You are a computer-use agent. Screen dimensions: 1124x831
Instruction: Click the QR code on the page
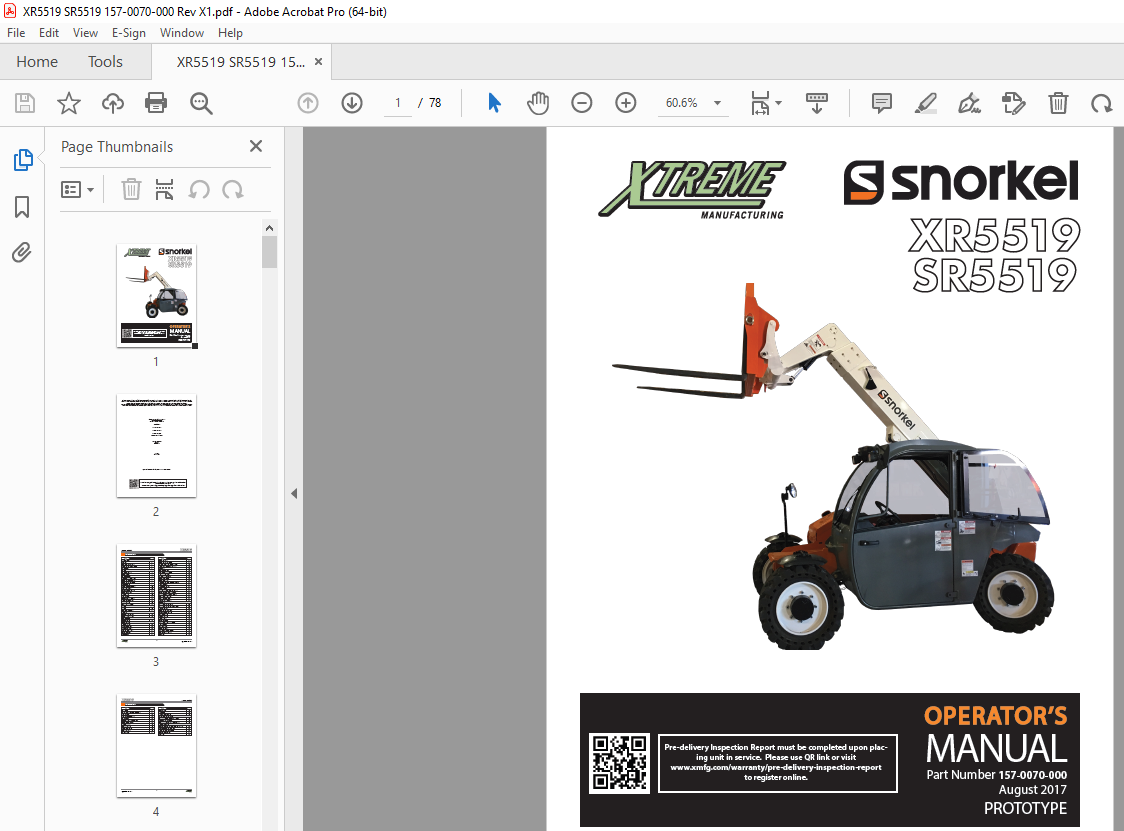(x=619, y=763)
